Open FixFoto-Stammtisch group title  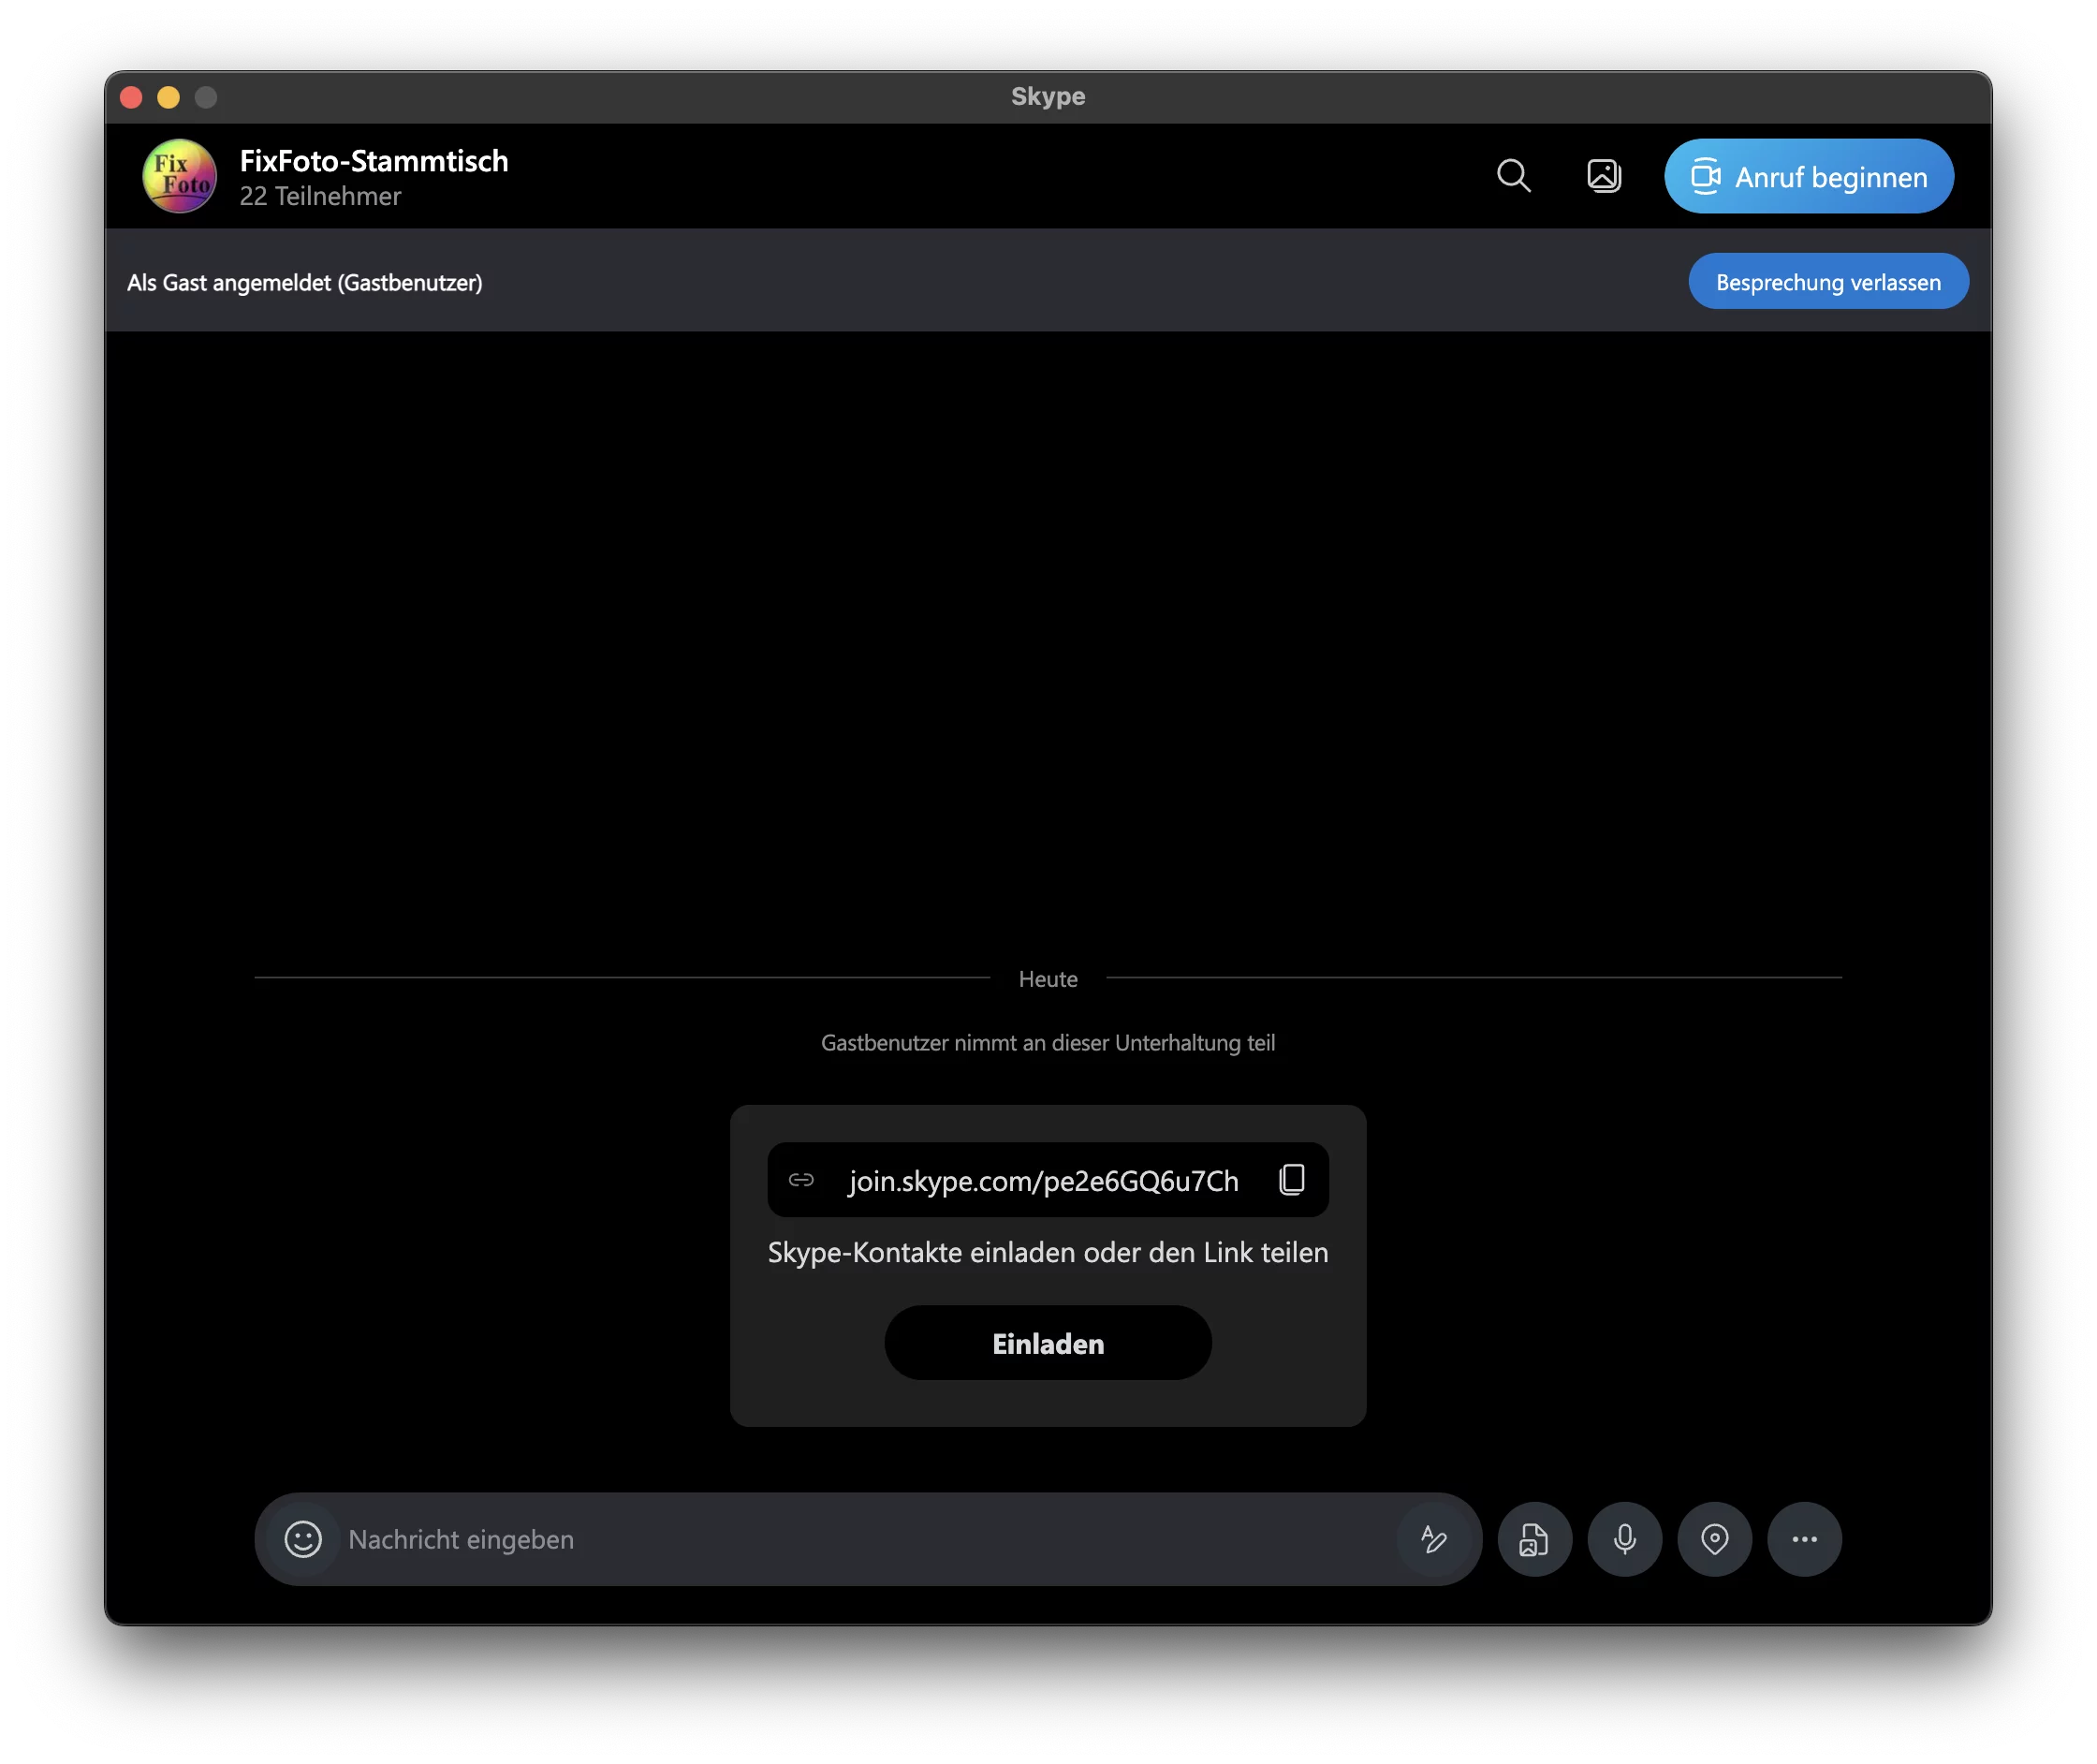374,161
